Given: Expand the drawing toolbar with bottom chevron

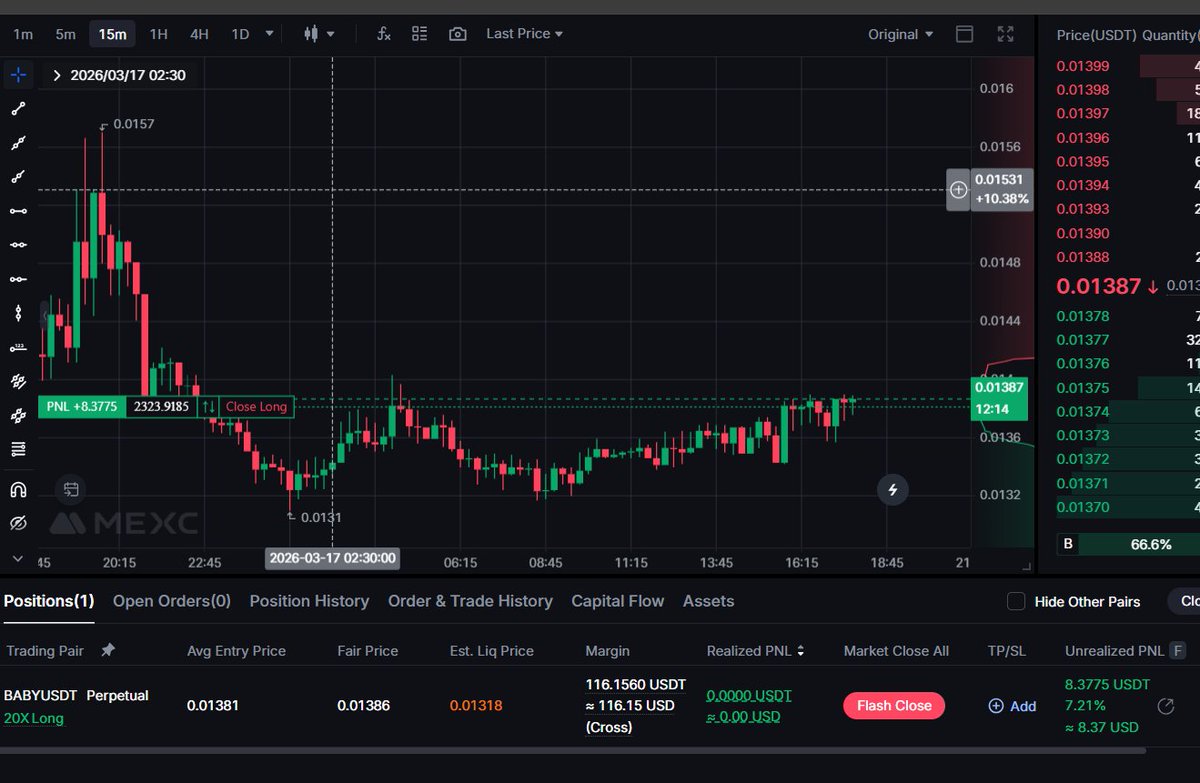Looking at the screenshot, I should click(18, 558).
